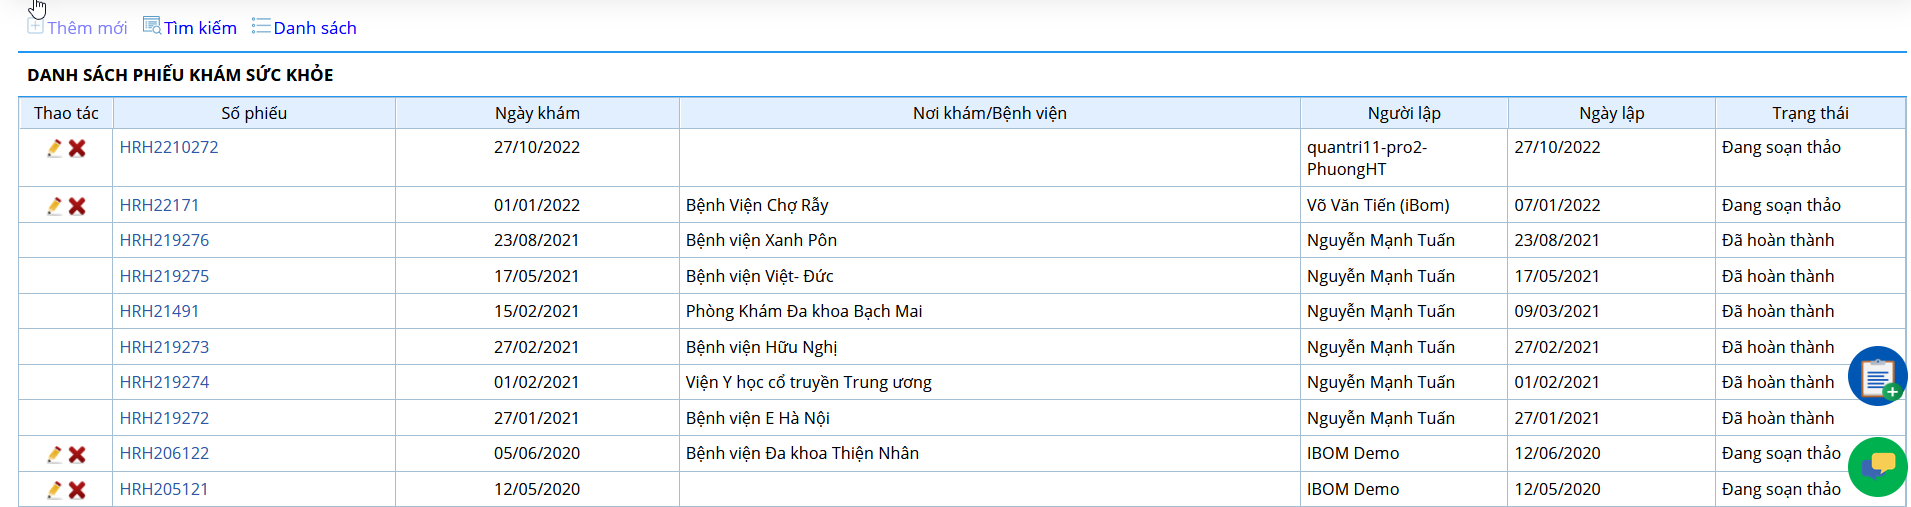Open ticket link HRH219274
The height and width of the screenshot is (507, 1911).
[x=164, y=382]
